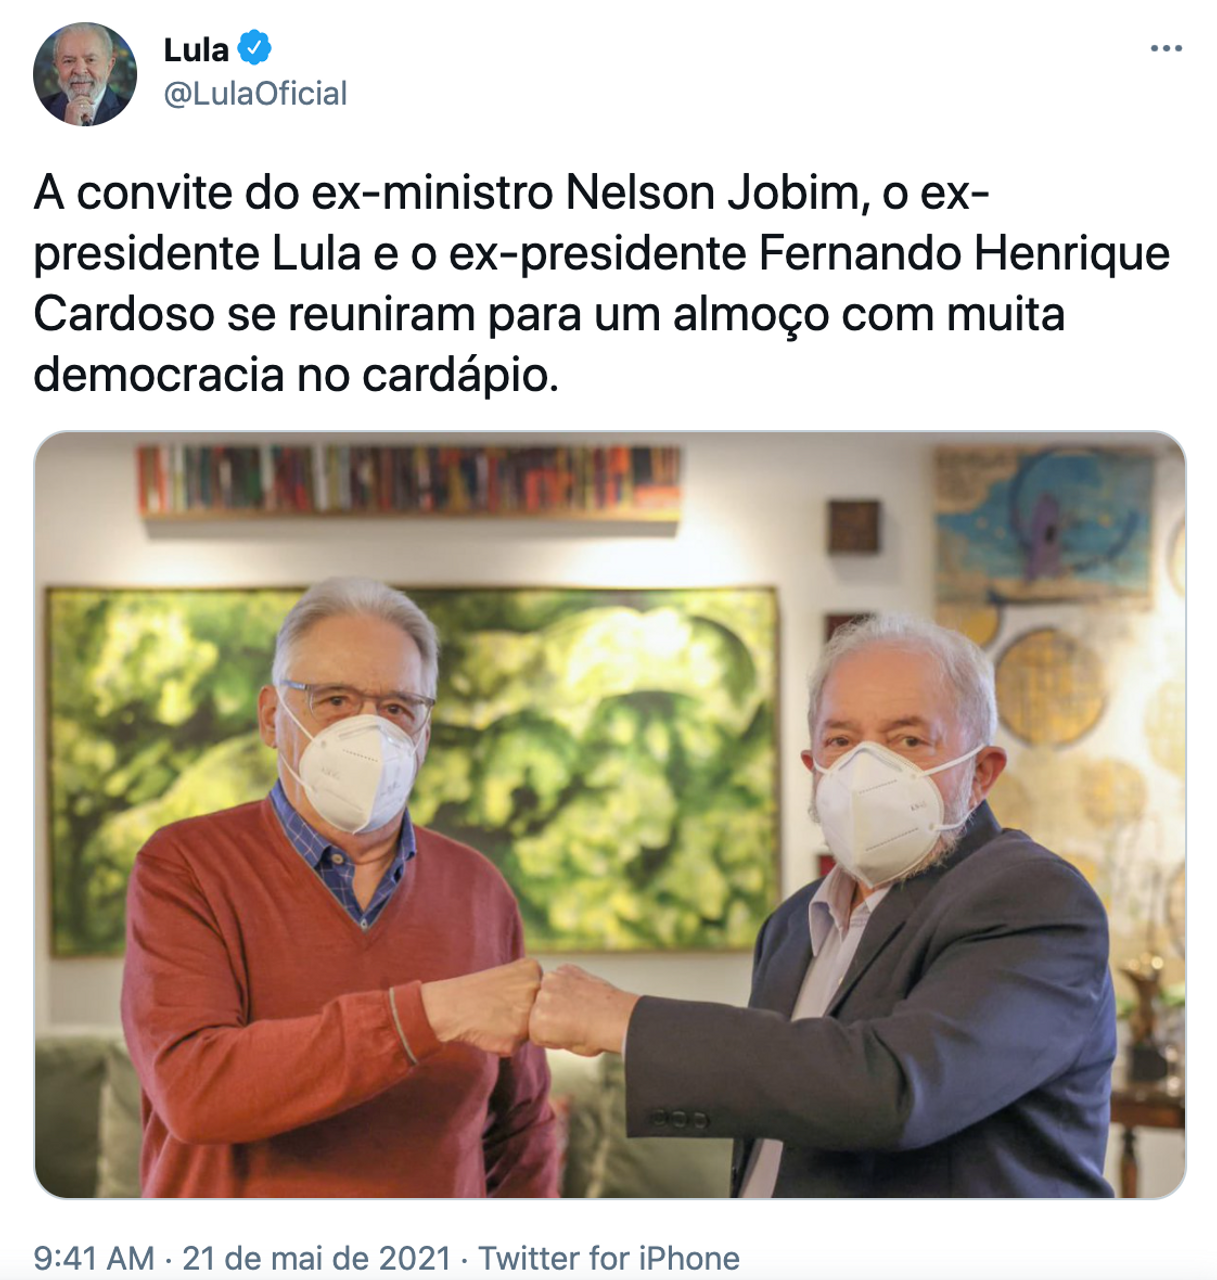Click the bookshelf at the photo's top
Screen dimensions: 1217x1280
[x=409, y=481]
